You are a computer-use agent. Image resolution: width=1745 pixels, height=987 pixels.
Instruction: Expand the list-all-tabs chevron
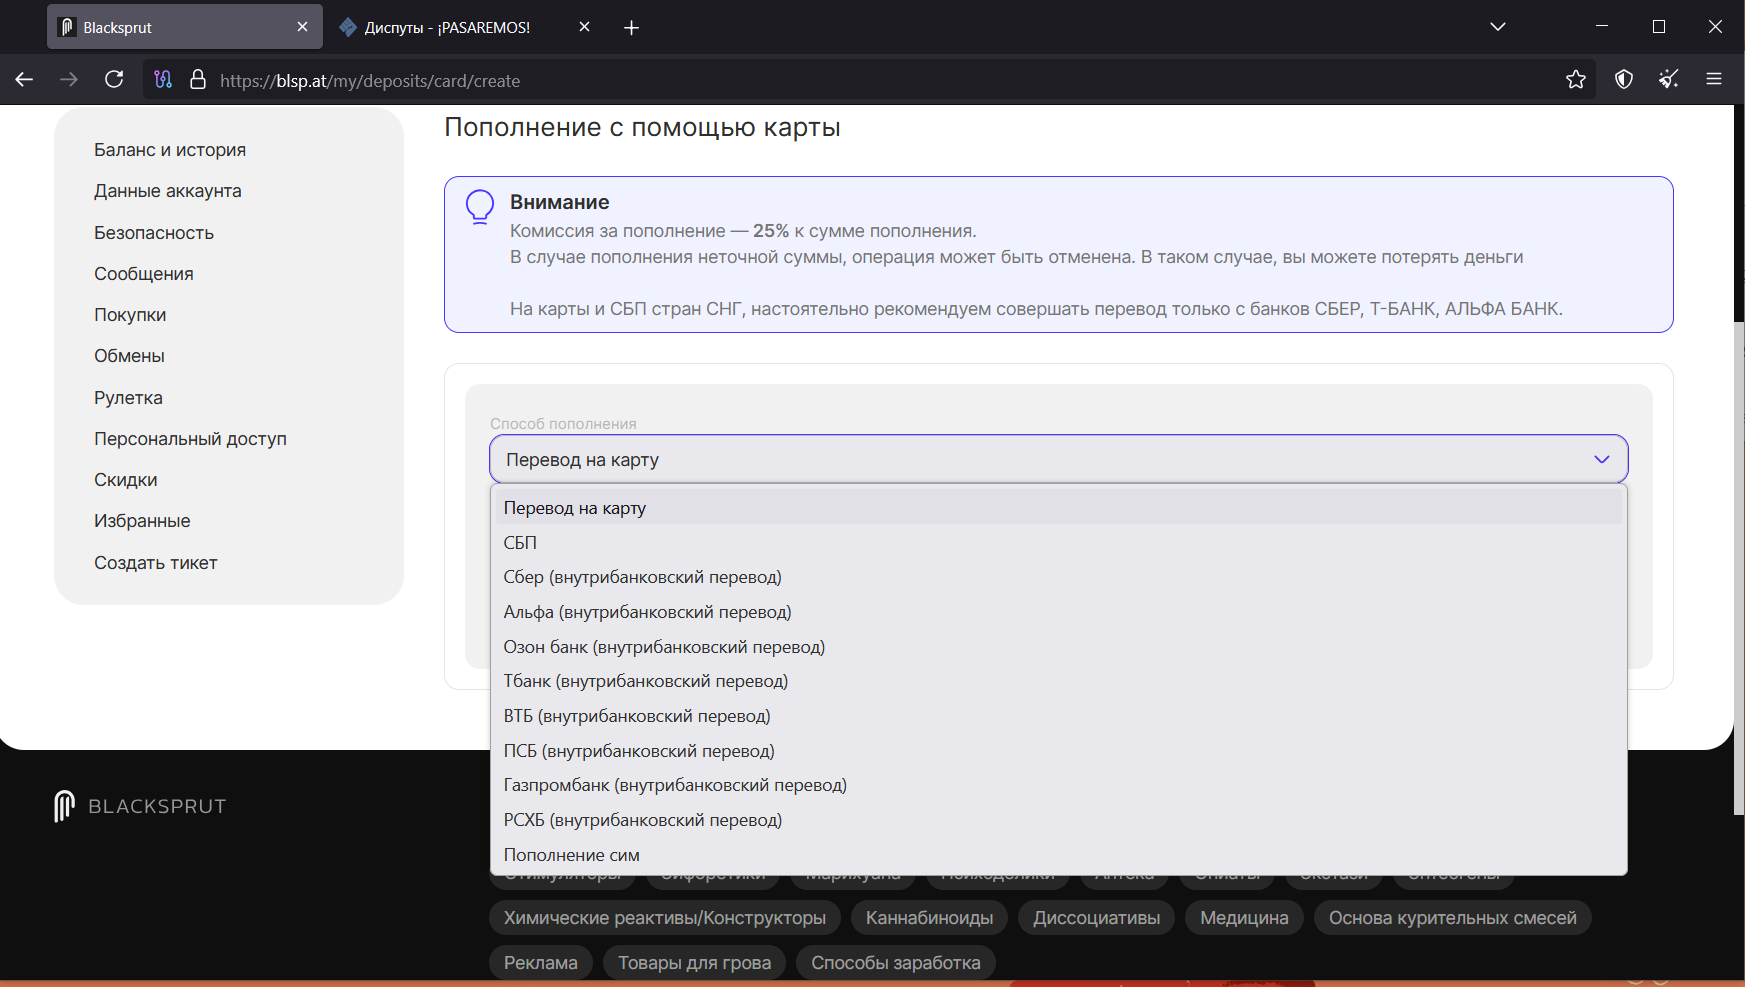[1497, 27]
